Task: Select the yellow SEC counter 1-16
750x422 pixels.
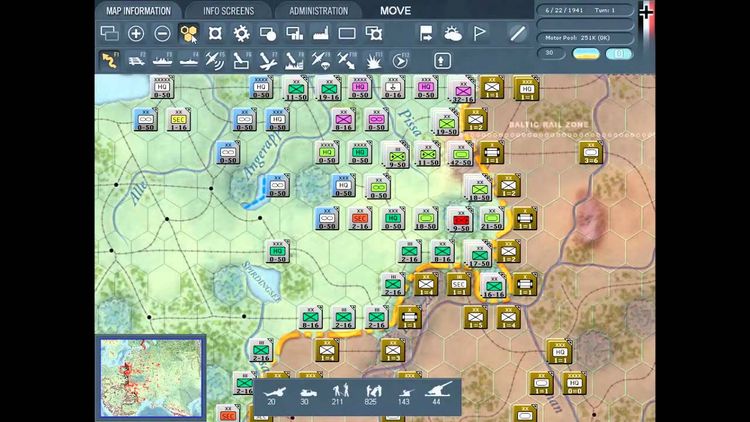Action: pyautogui.click(x=178, y=120)
